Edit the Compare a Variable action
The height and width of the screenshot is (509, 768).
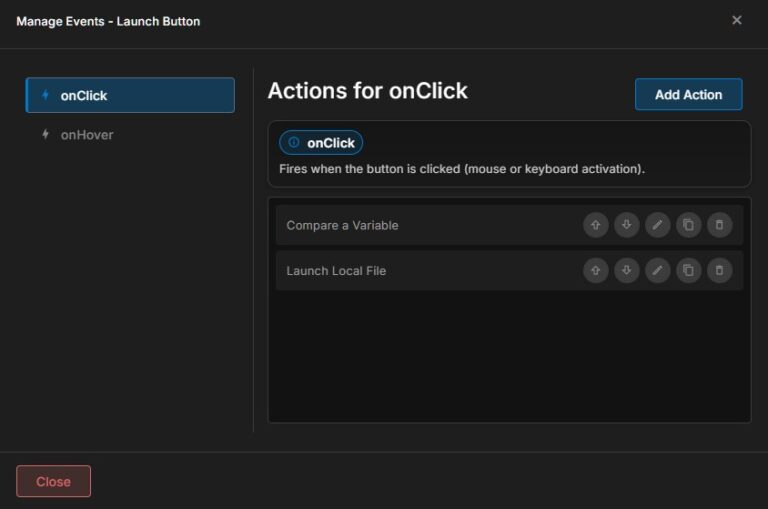[657, 225]
